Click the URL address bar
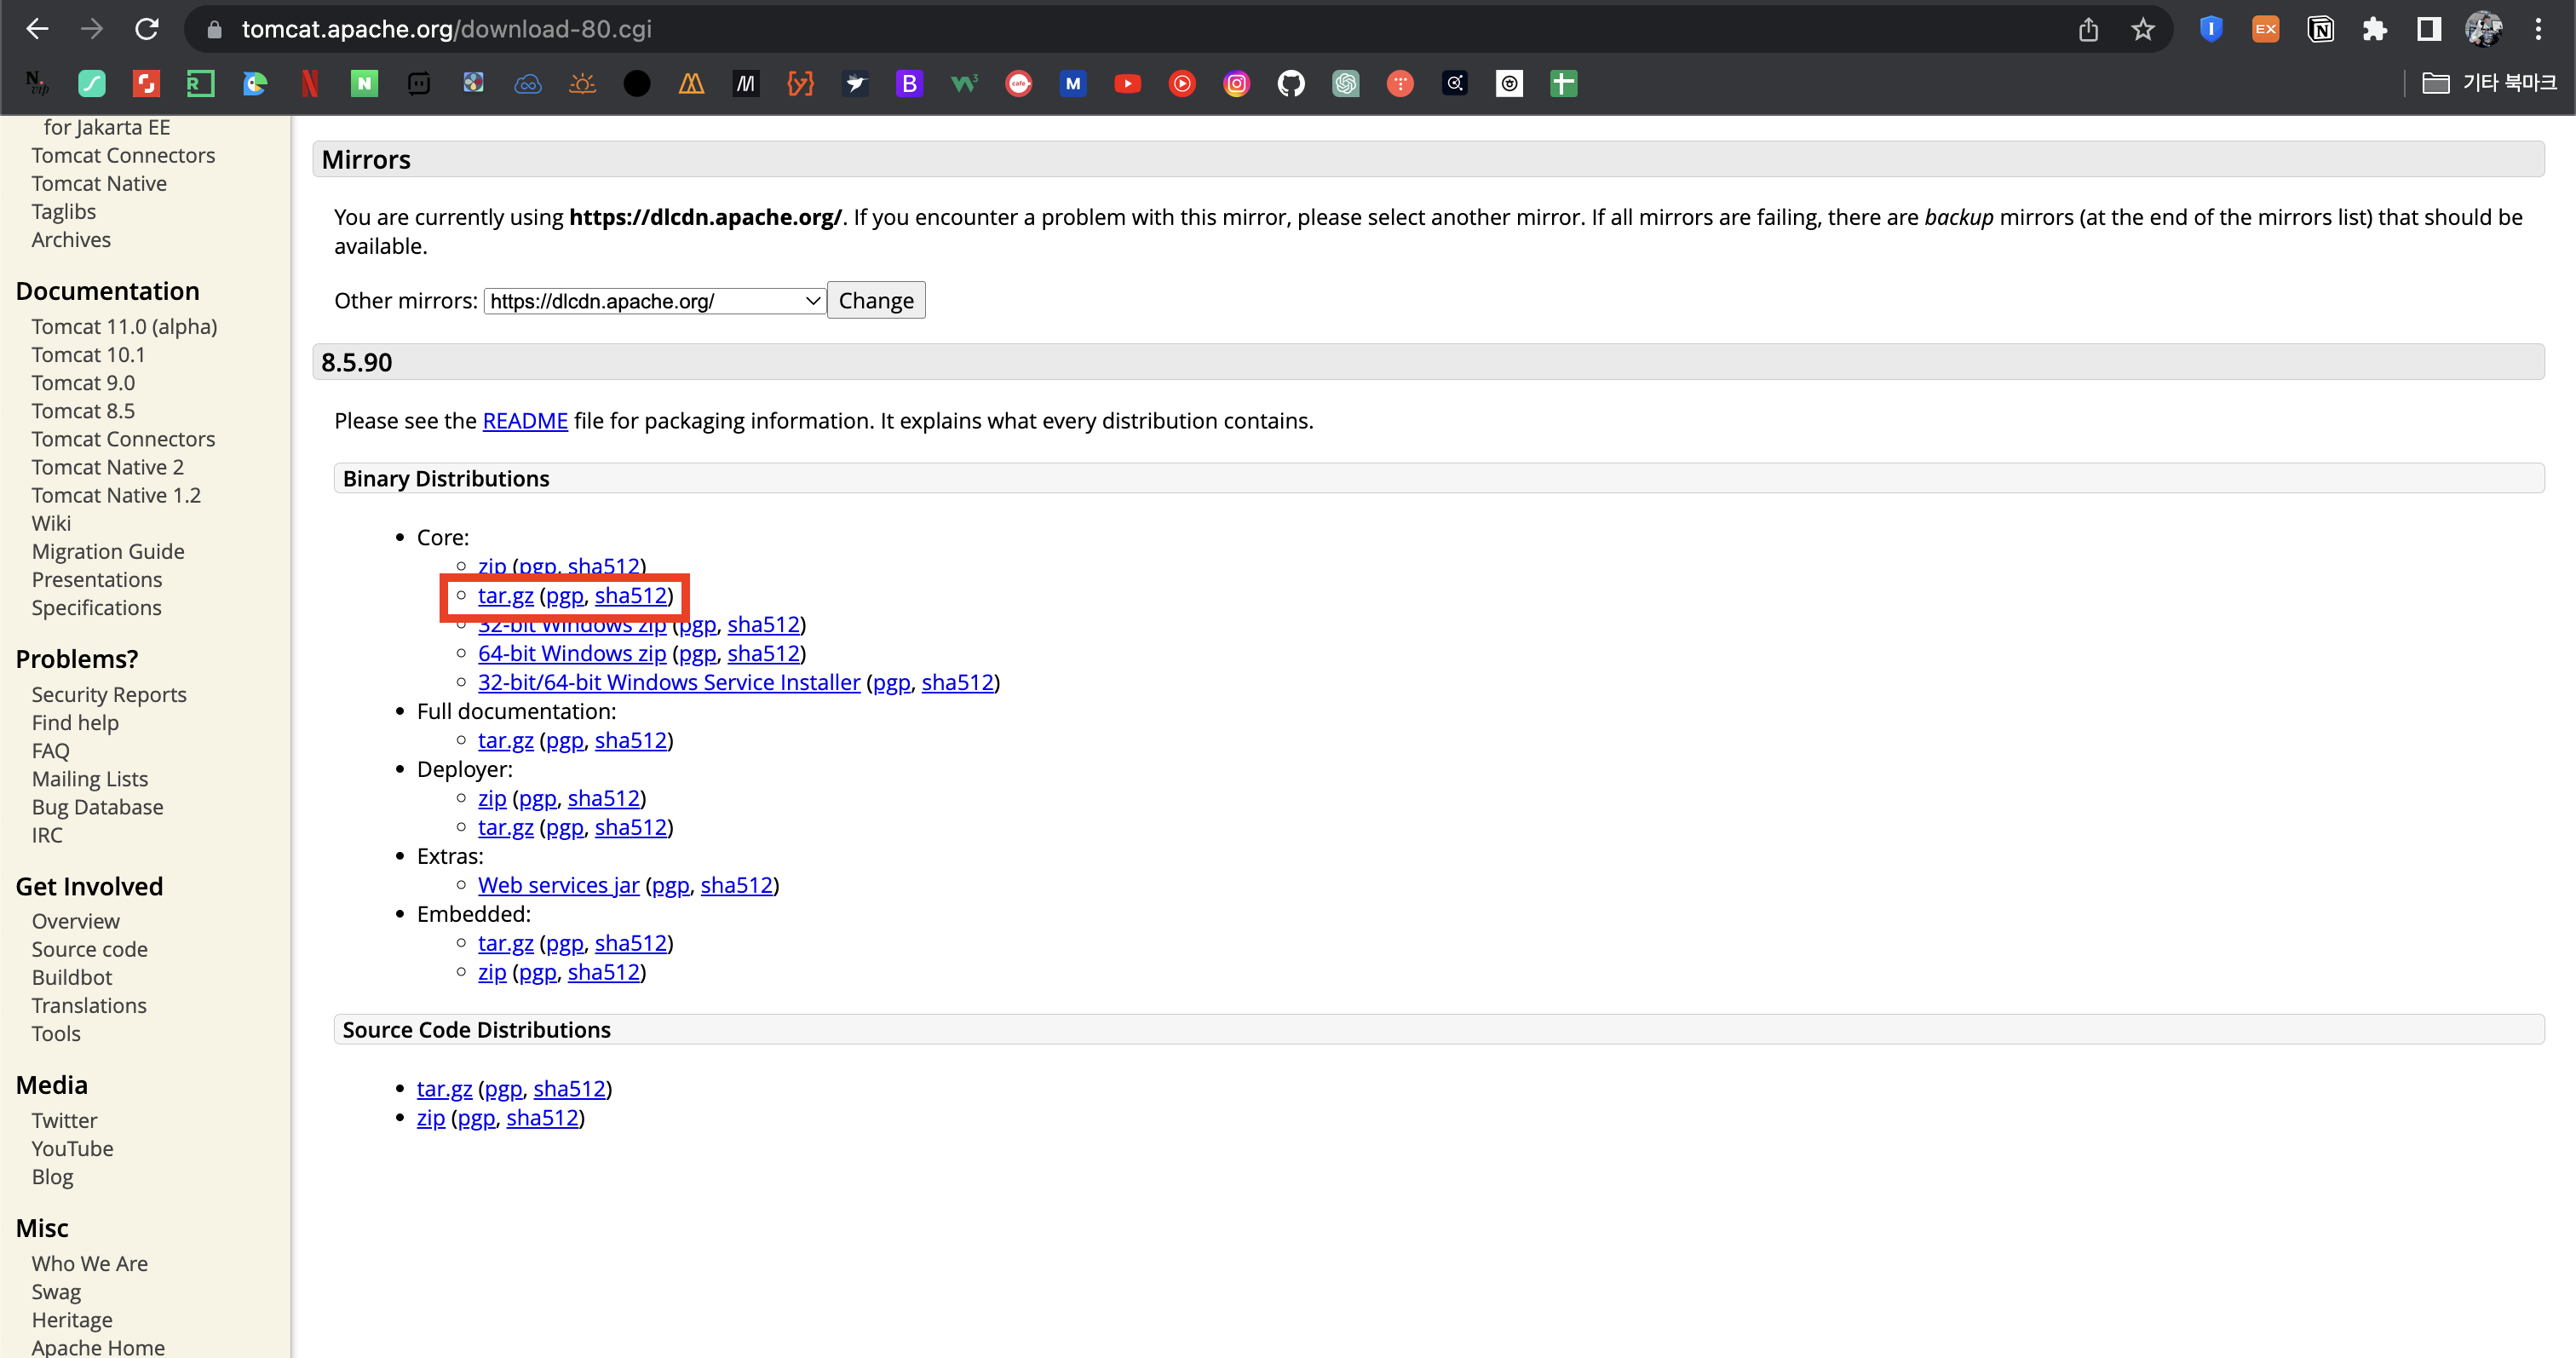The height and width of the screenshot is (1358, 2576). (x=1100, y=29)
